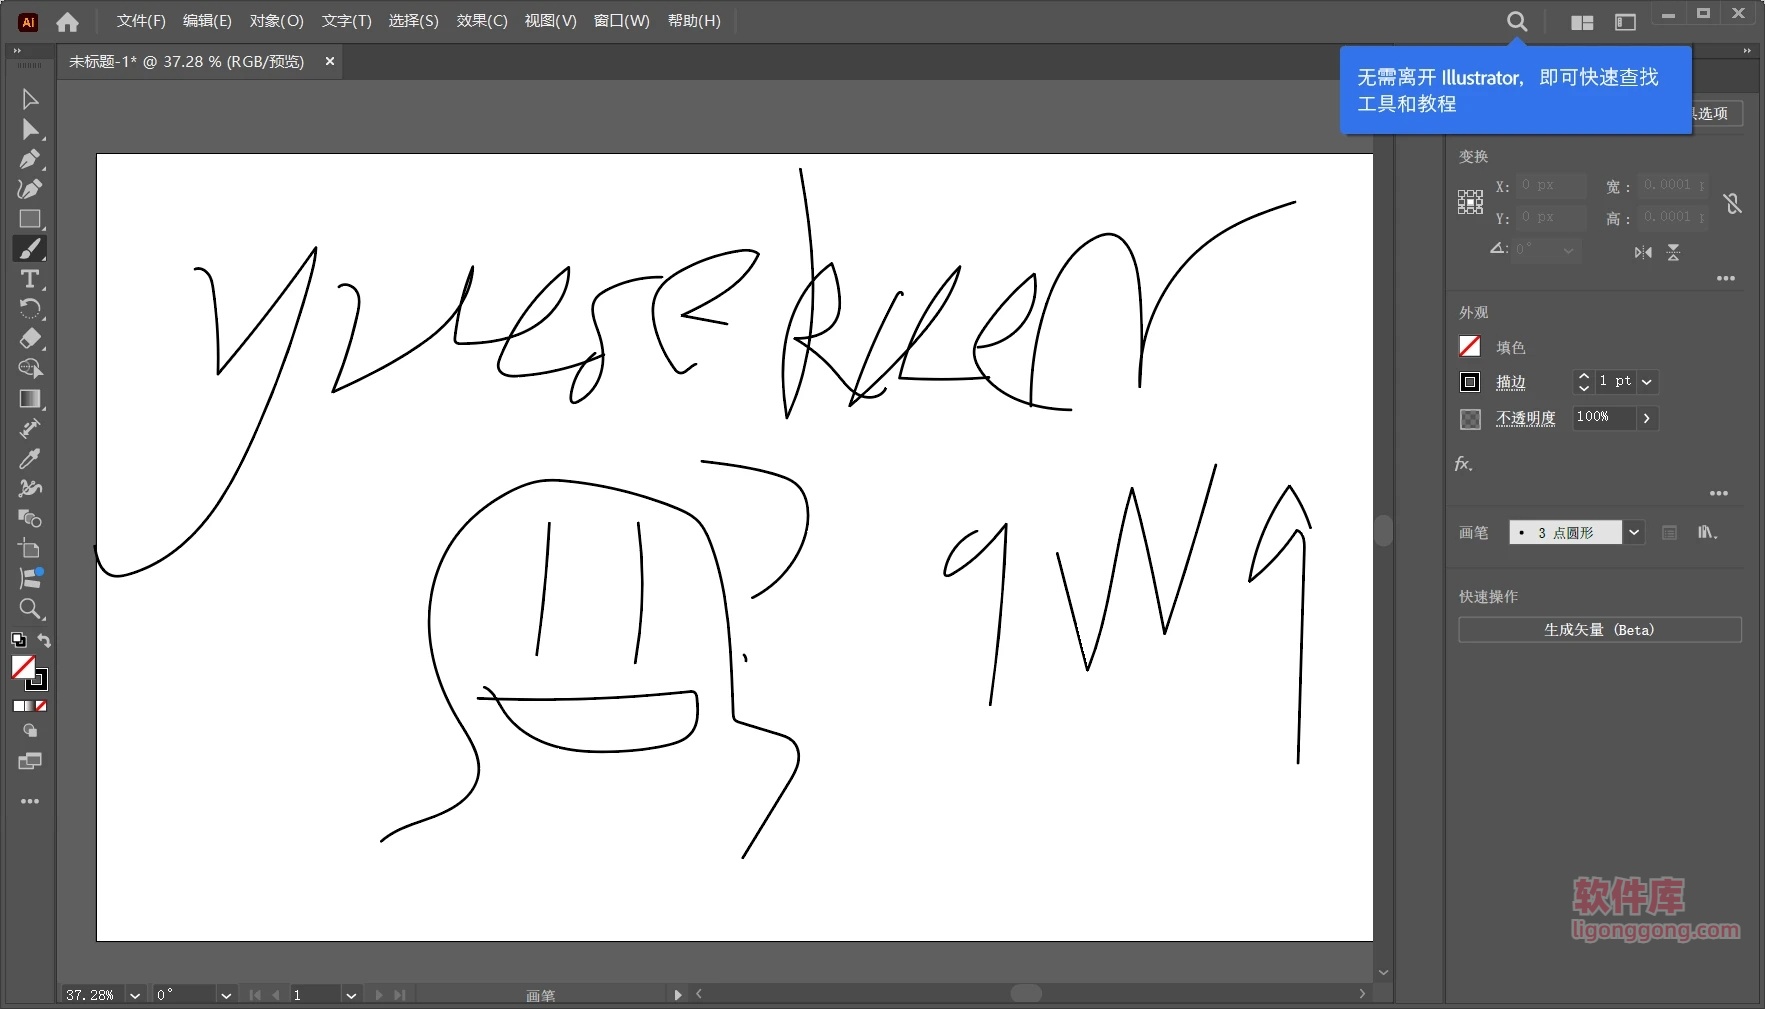The height and width of the screenshot is (1009, 1765).
Task: Click the vertical canvas scrollbar thumb
Action: coord(1383,531)
